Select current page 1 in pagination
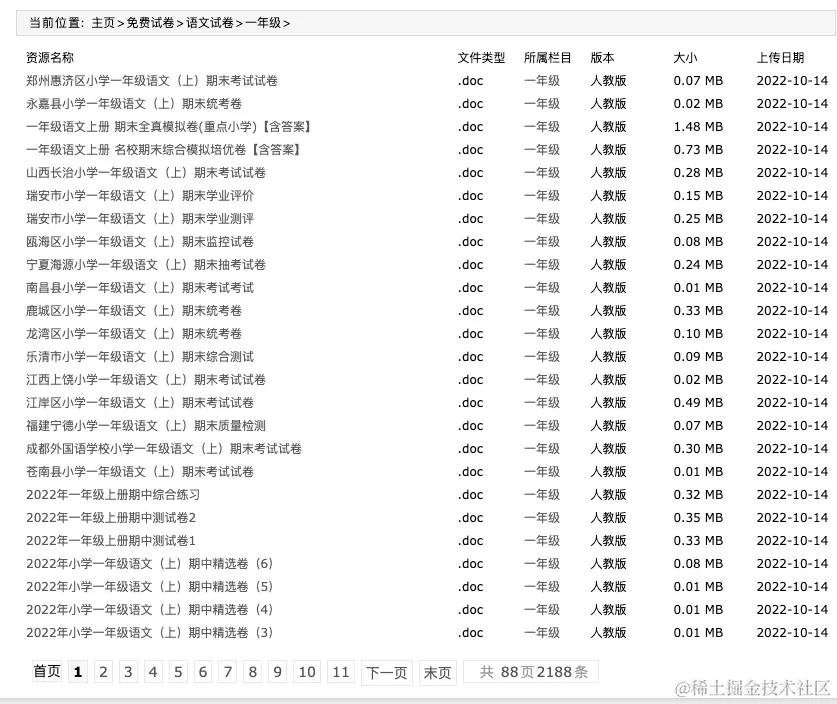 click(78, 671)
